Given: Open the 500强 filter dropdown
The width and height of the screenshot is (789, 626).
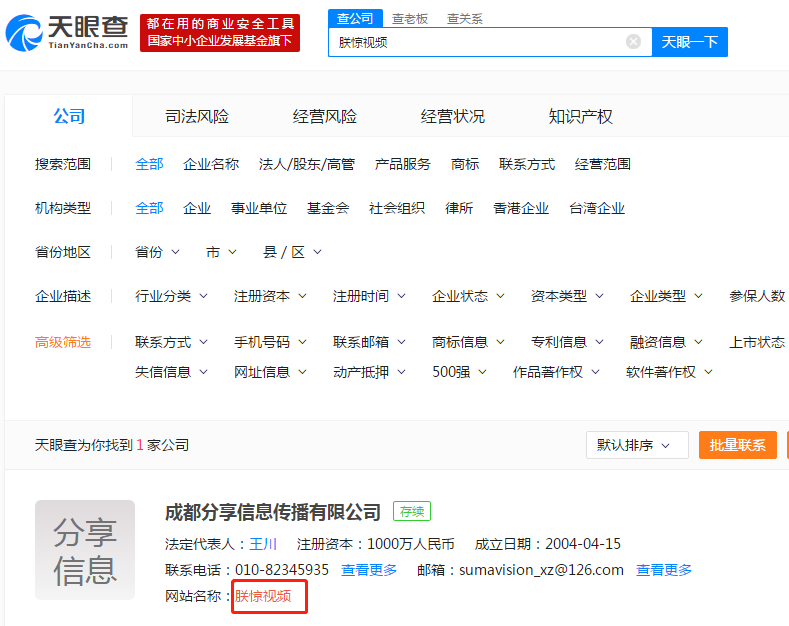Looking at the screenshot, I should tap(459, 372).
